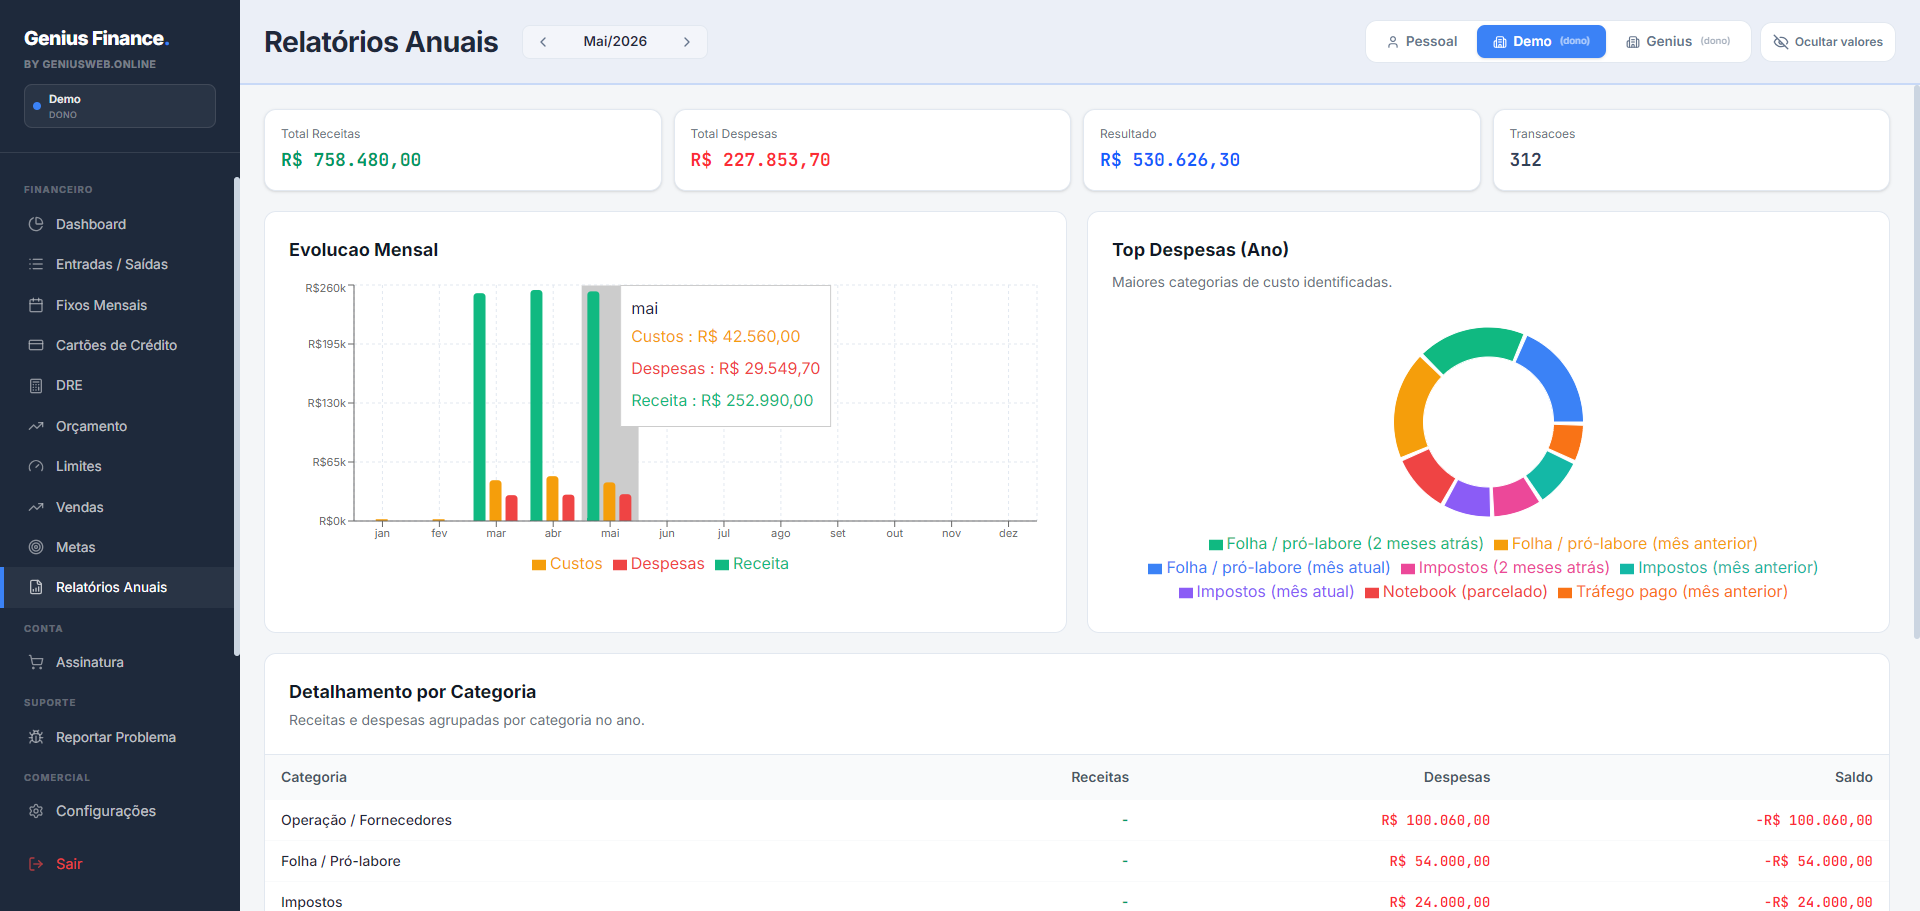The width and height of the screenshot is (1920, 911).
Task: Open the Demo DONO account selector
Action: tap(120, 106)
